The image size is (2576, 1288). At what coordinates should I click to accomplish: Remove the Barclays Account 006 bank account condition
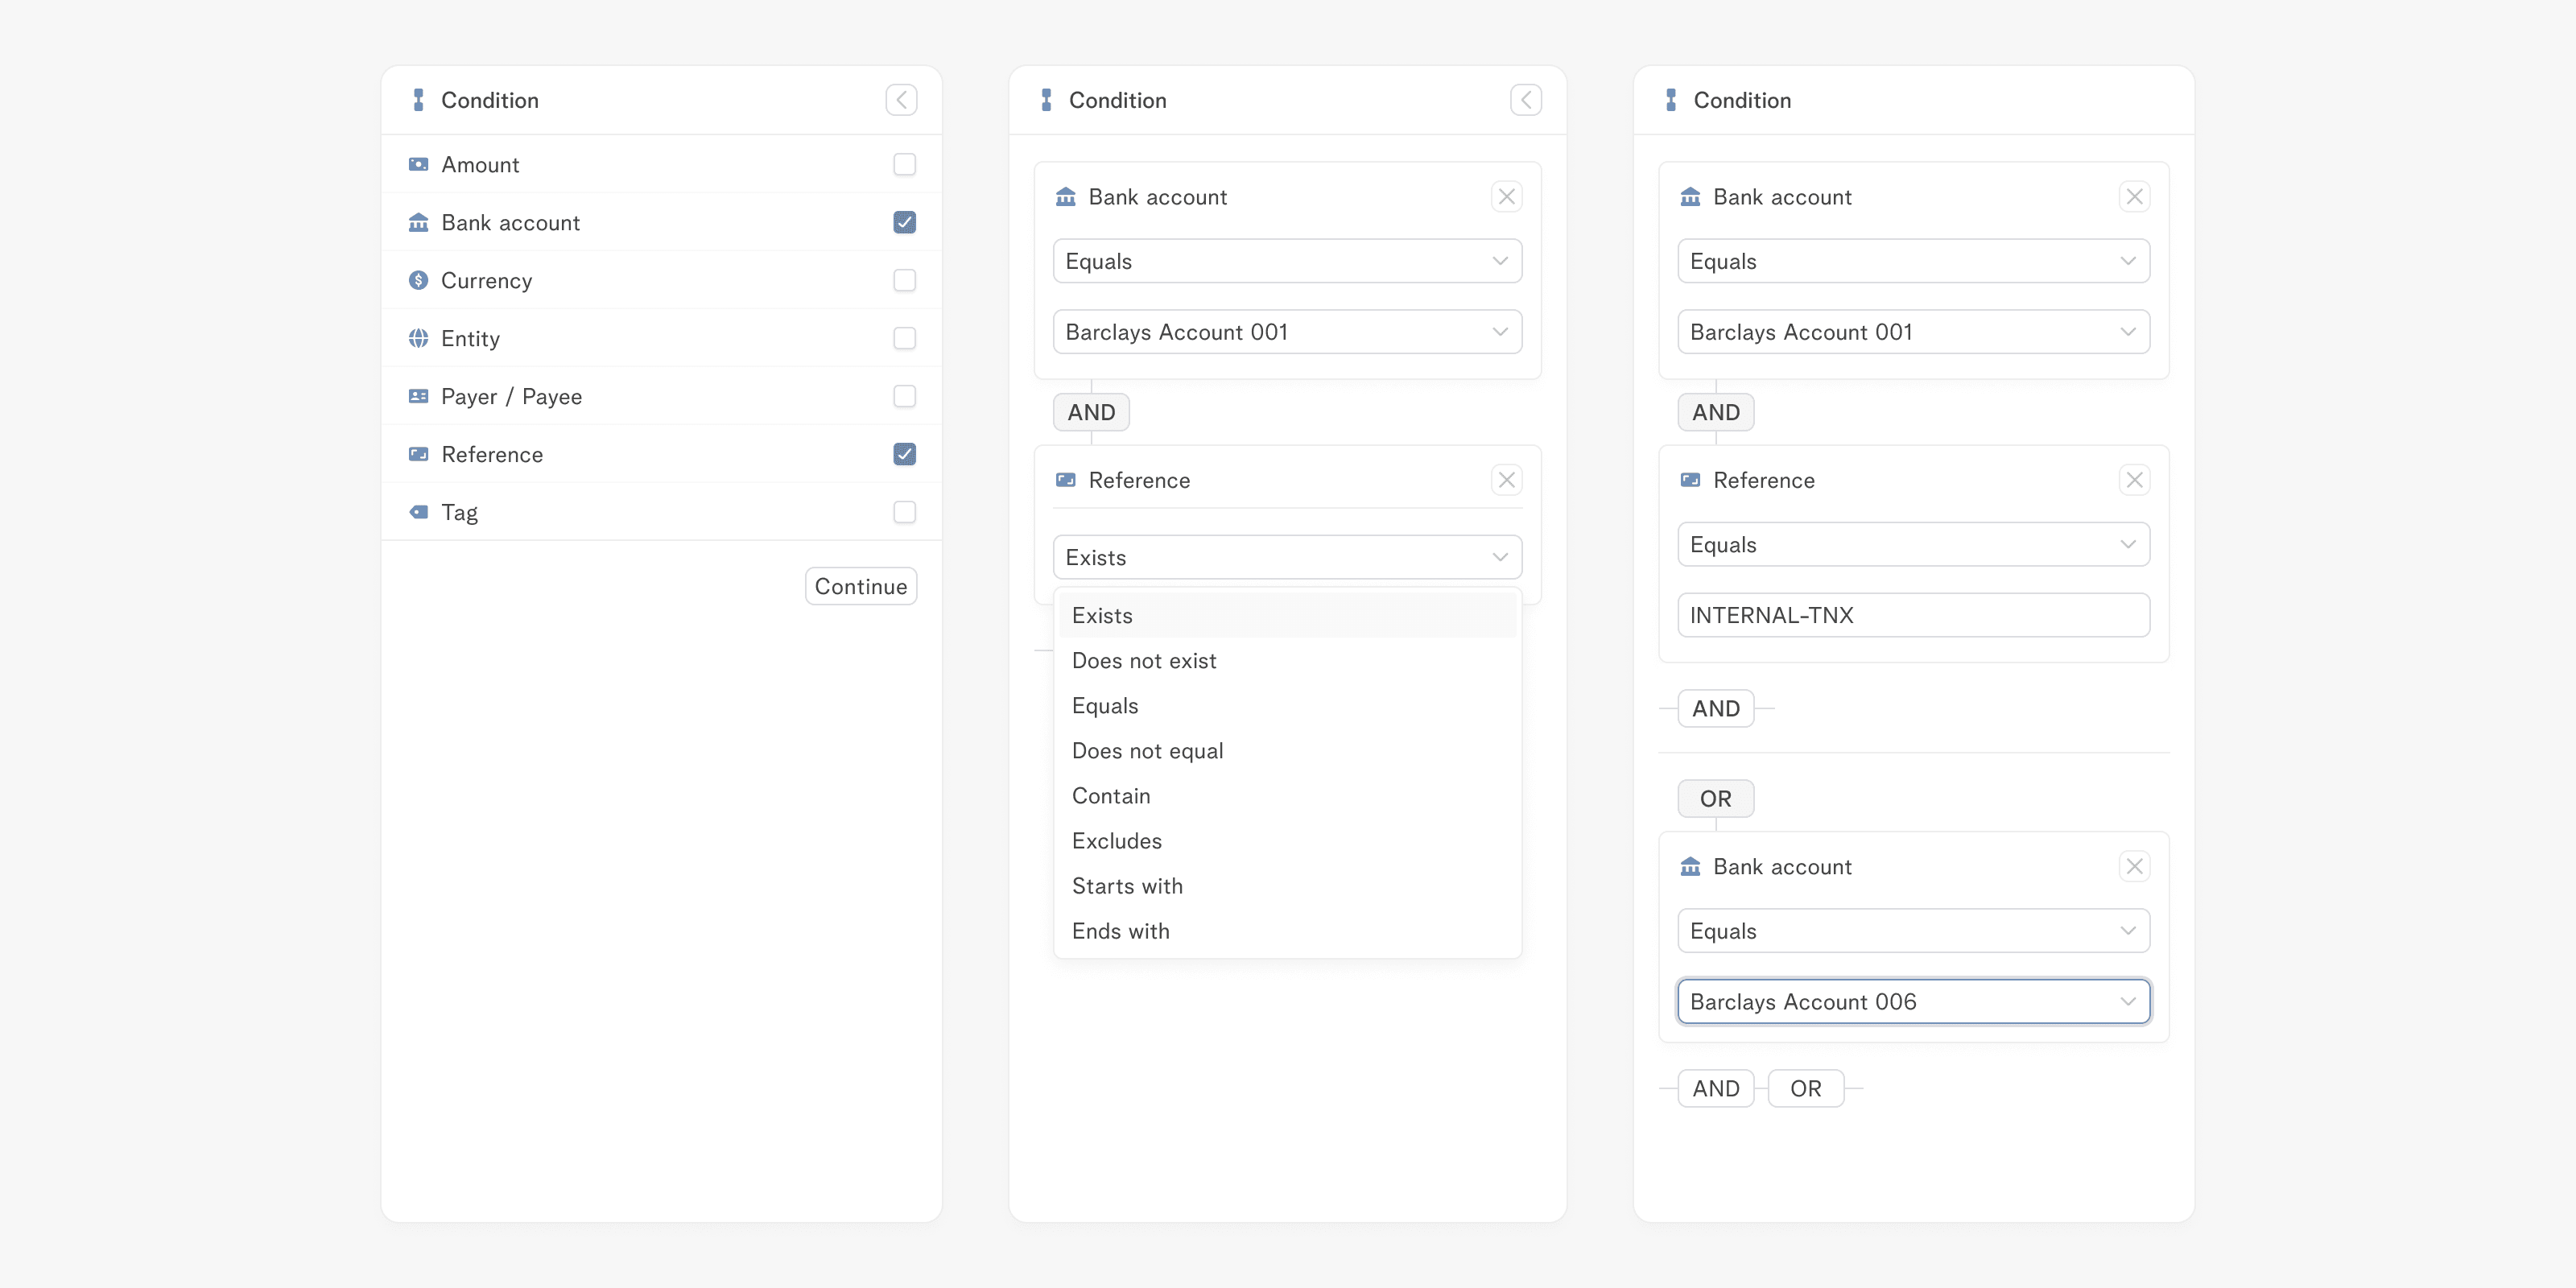pyautogui.click(x=2134, y=867)
